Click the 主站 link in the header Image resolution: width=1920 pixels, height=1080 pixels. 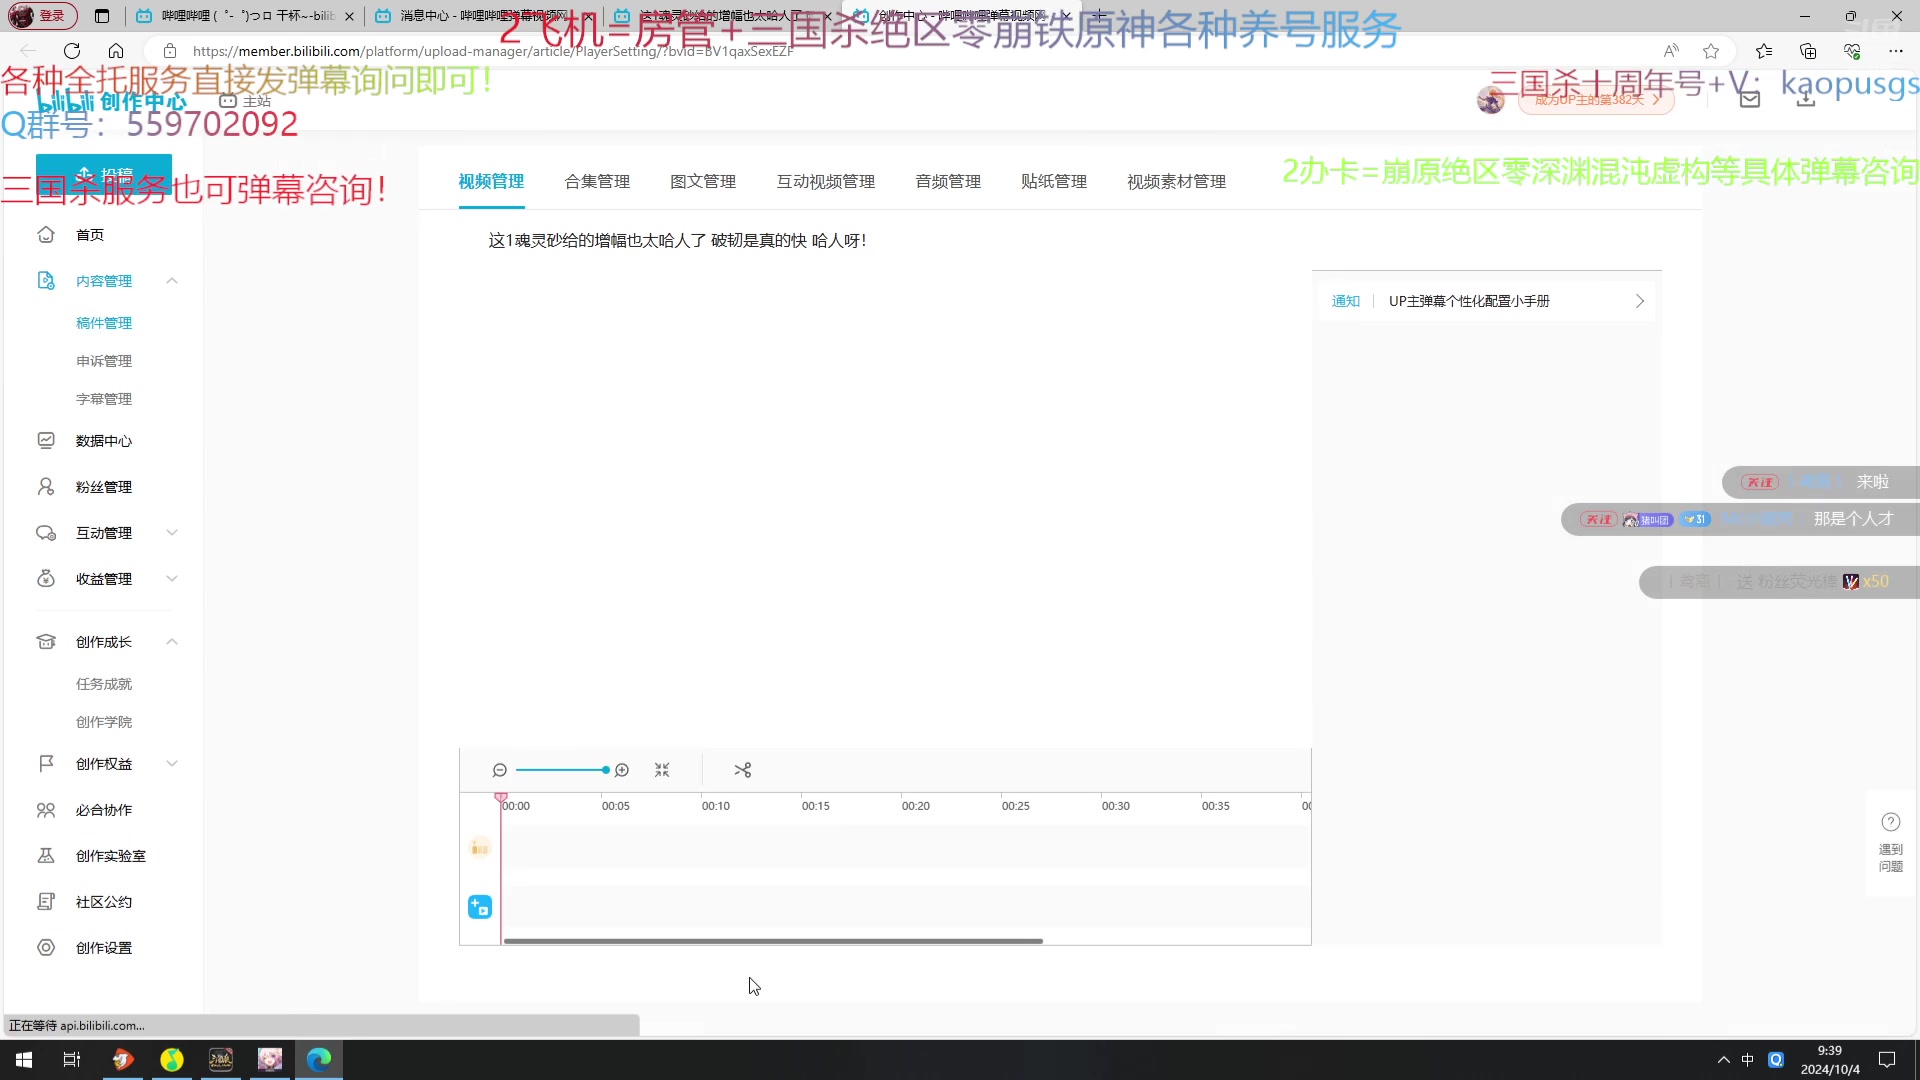pyautogui.click(x=246, y=101)
